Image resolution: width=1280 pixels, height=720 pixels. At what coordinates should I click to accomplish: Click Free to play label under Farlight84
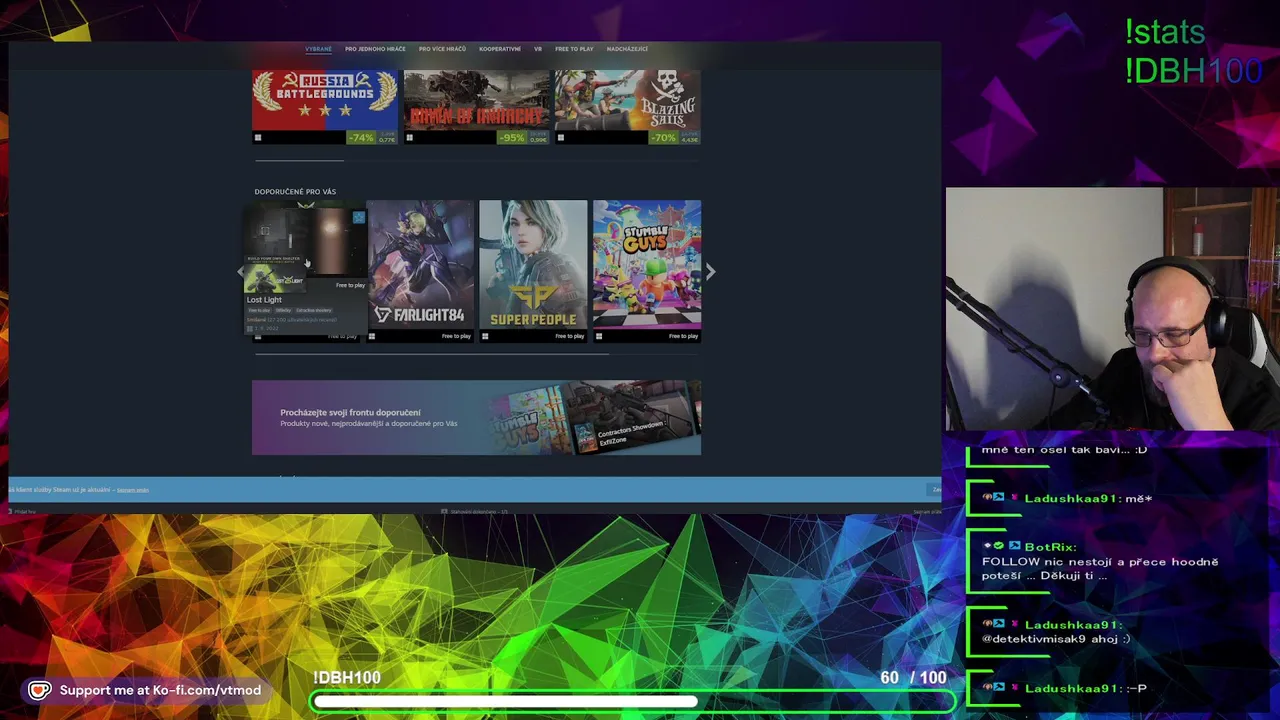(456, 336)
